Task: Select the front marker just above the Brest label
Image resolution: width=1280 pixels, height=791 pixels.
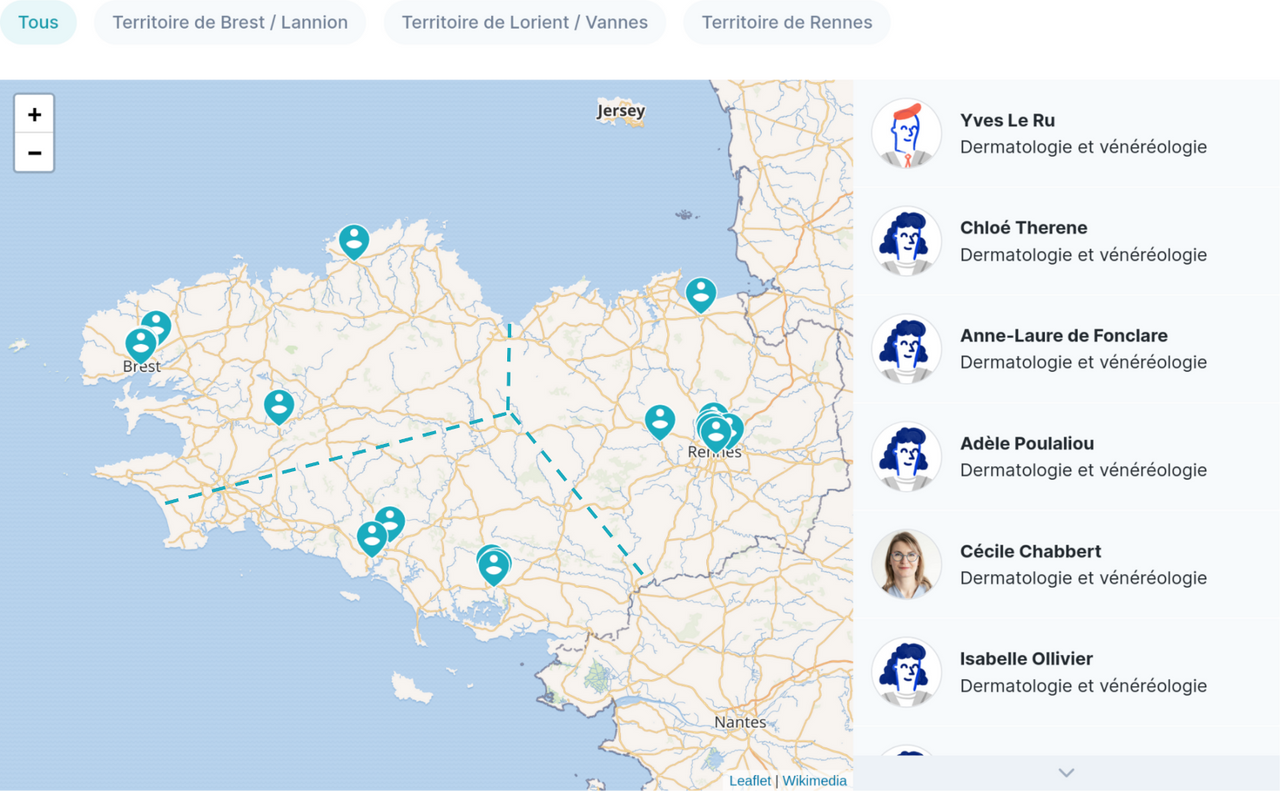Action: click(141, 345)
